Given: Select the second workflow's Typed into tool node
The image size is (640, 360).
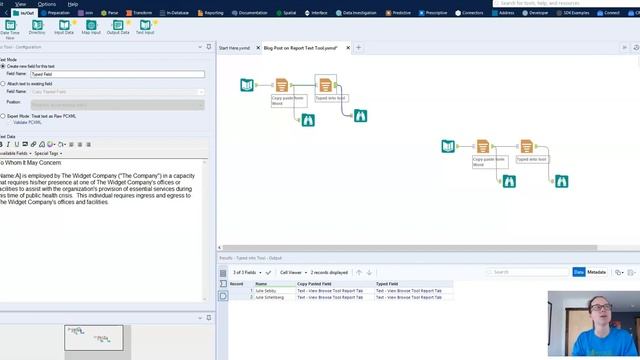Looking at the screenshot, I should pos(527,146).
